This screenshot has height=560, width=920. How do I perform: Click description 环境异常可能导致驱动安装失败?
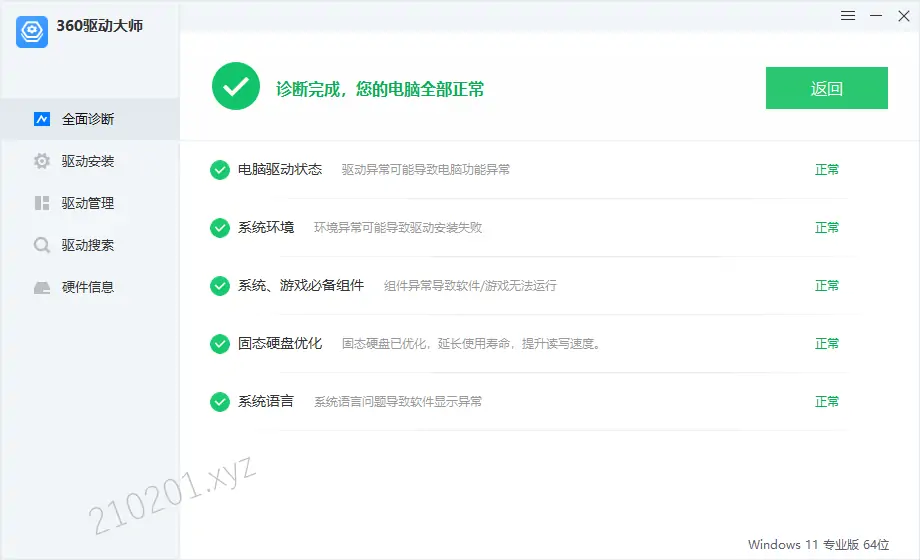[398, 228]
